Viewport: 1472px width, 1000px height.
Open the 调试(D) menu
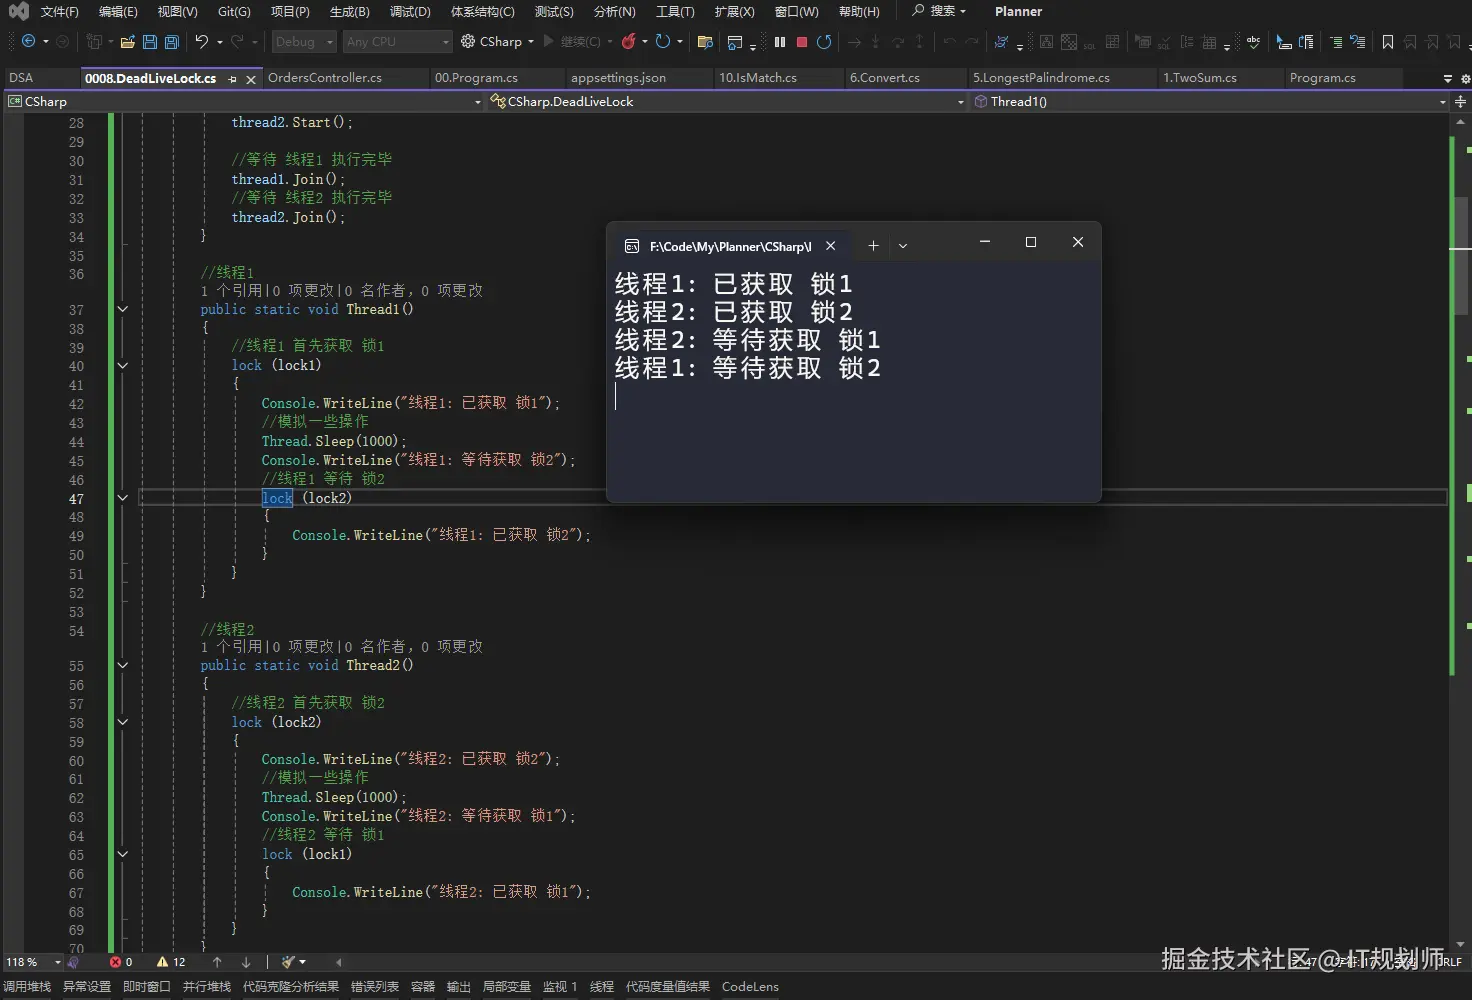pos(410,11)
